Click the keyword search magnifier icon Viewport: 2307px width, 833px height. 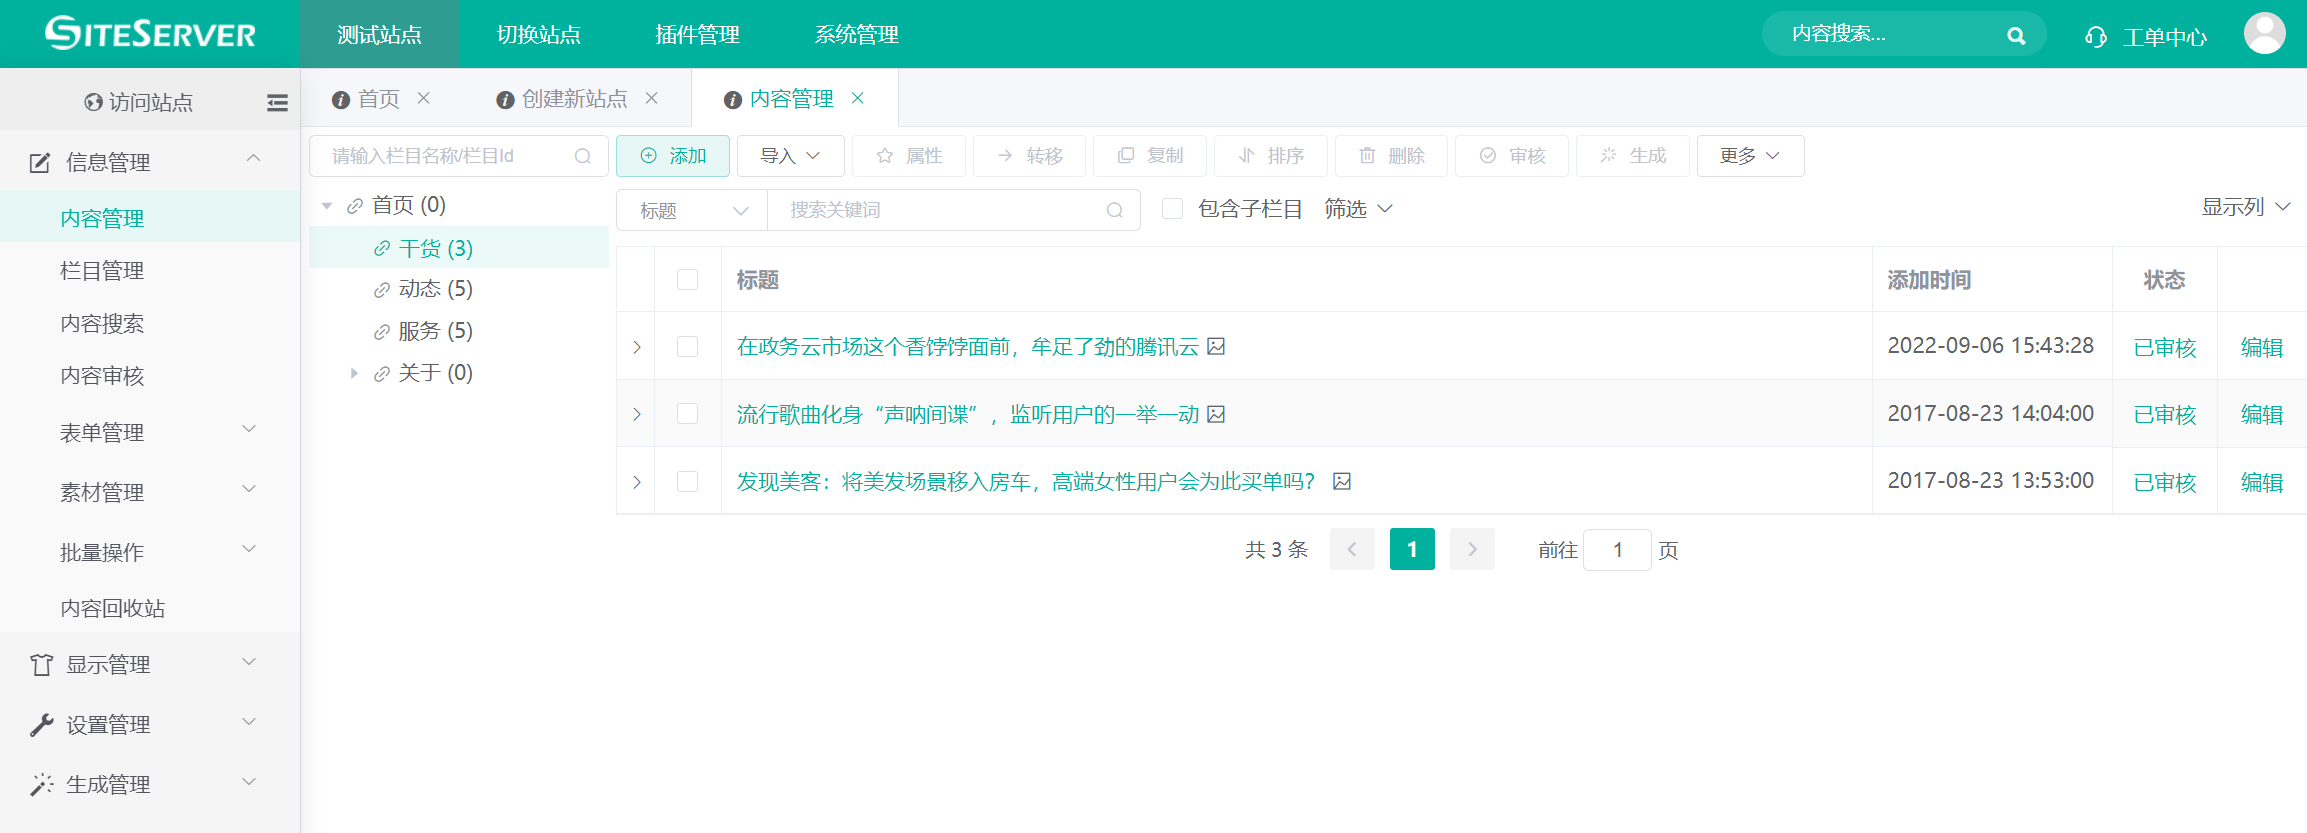click(x=1115, y=210)
